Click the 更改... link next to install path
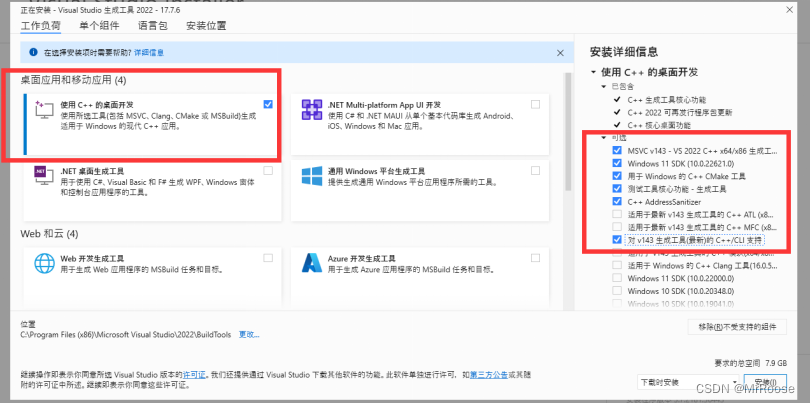The image size is (810, 403). point(249,335)
